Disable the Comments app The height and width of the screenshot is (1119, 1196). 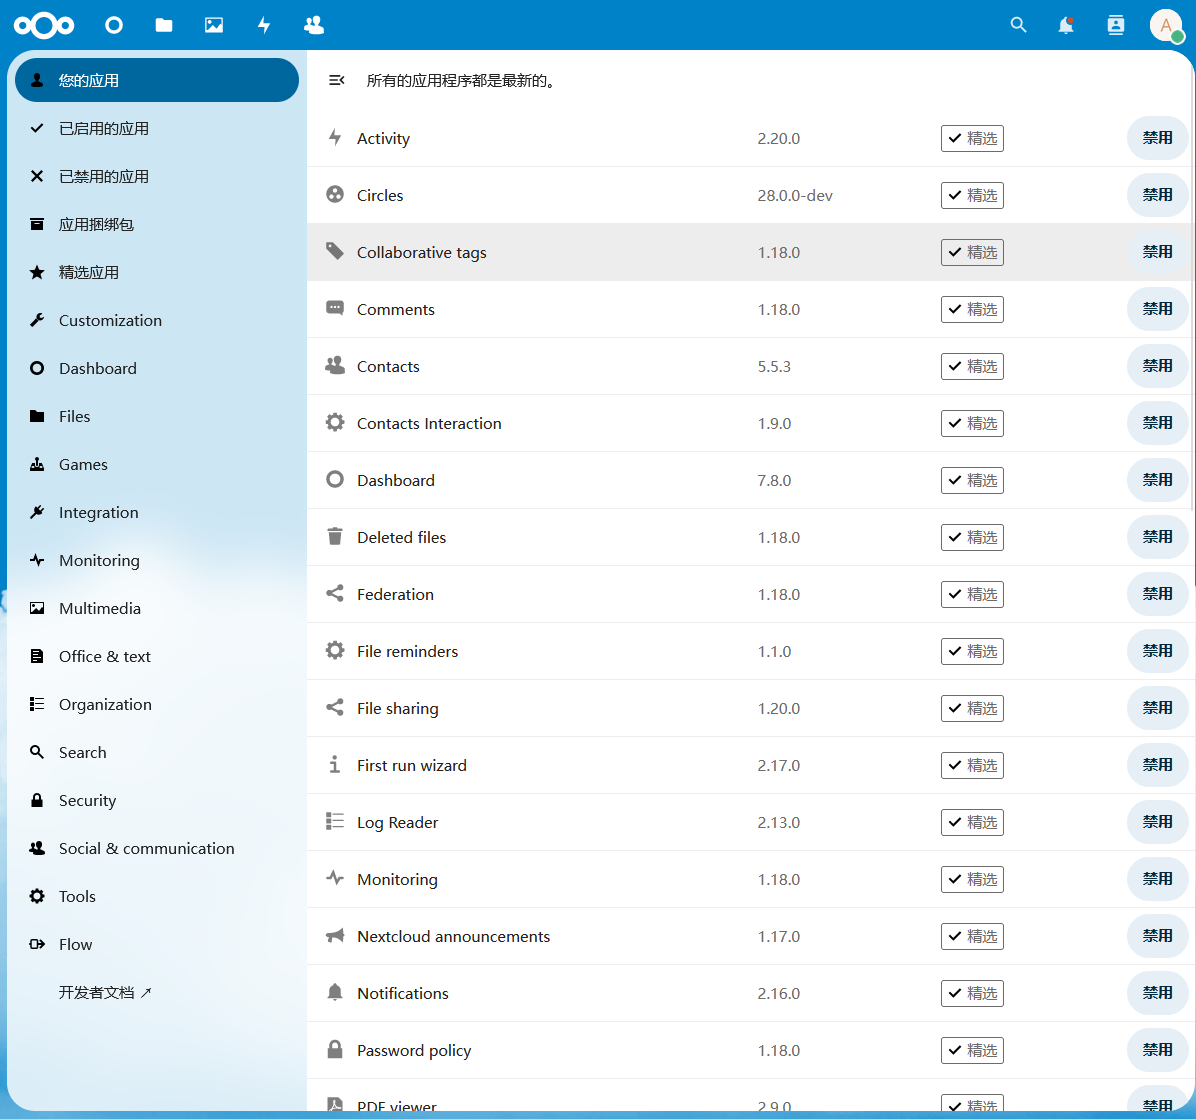1157,310
